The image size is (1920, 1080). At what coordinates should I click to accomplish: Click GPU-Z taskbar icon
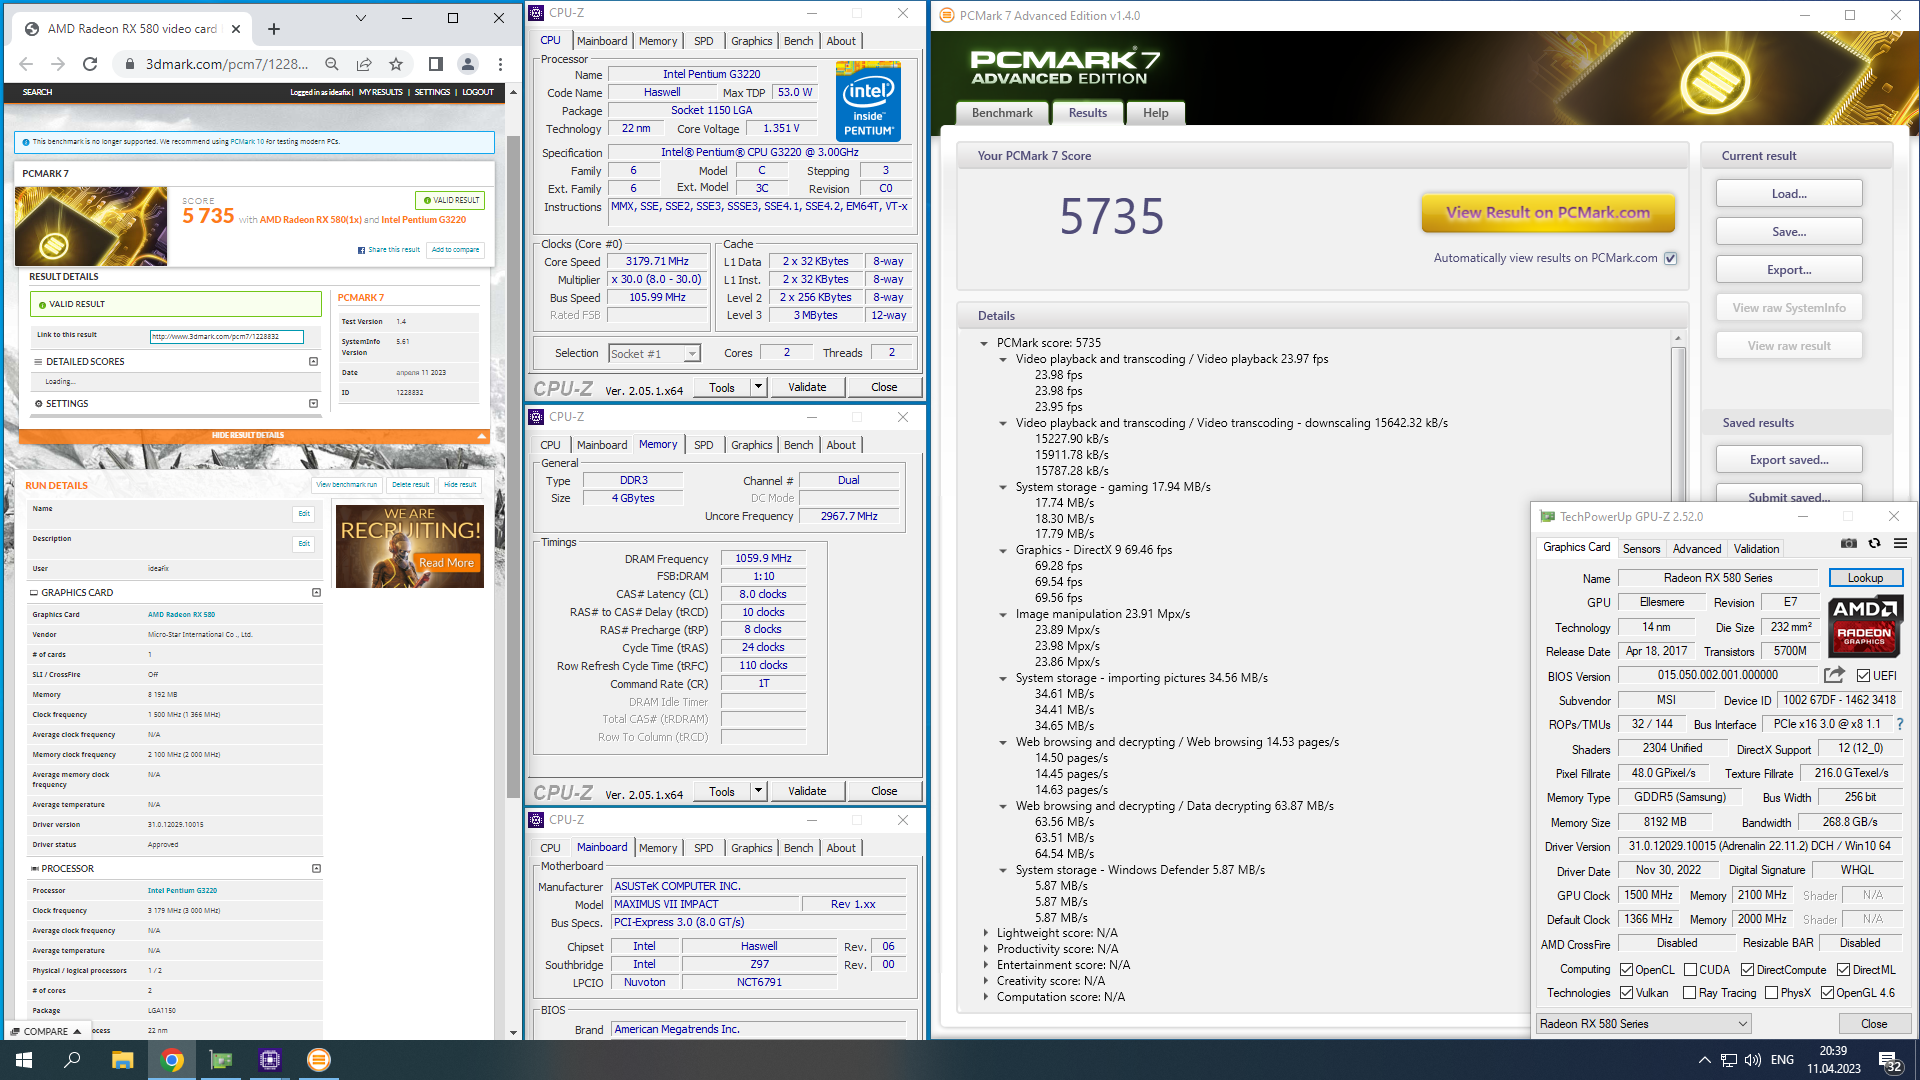coord(221,1060)
